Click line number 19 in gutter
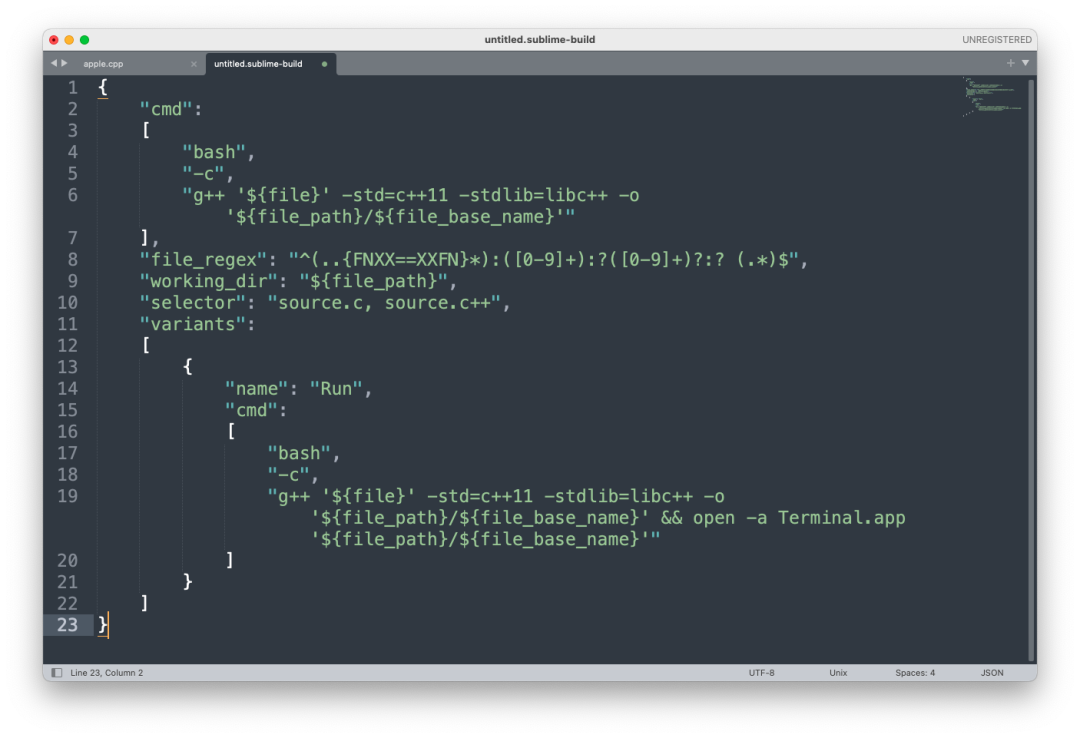Viewport: 1080px width, 738px height. coord(68,496)
